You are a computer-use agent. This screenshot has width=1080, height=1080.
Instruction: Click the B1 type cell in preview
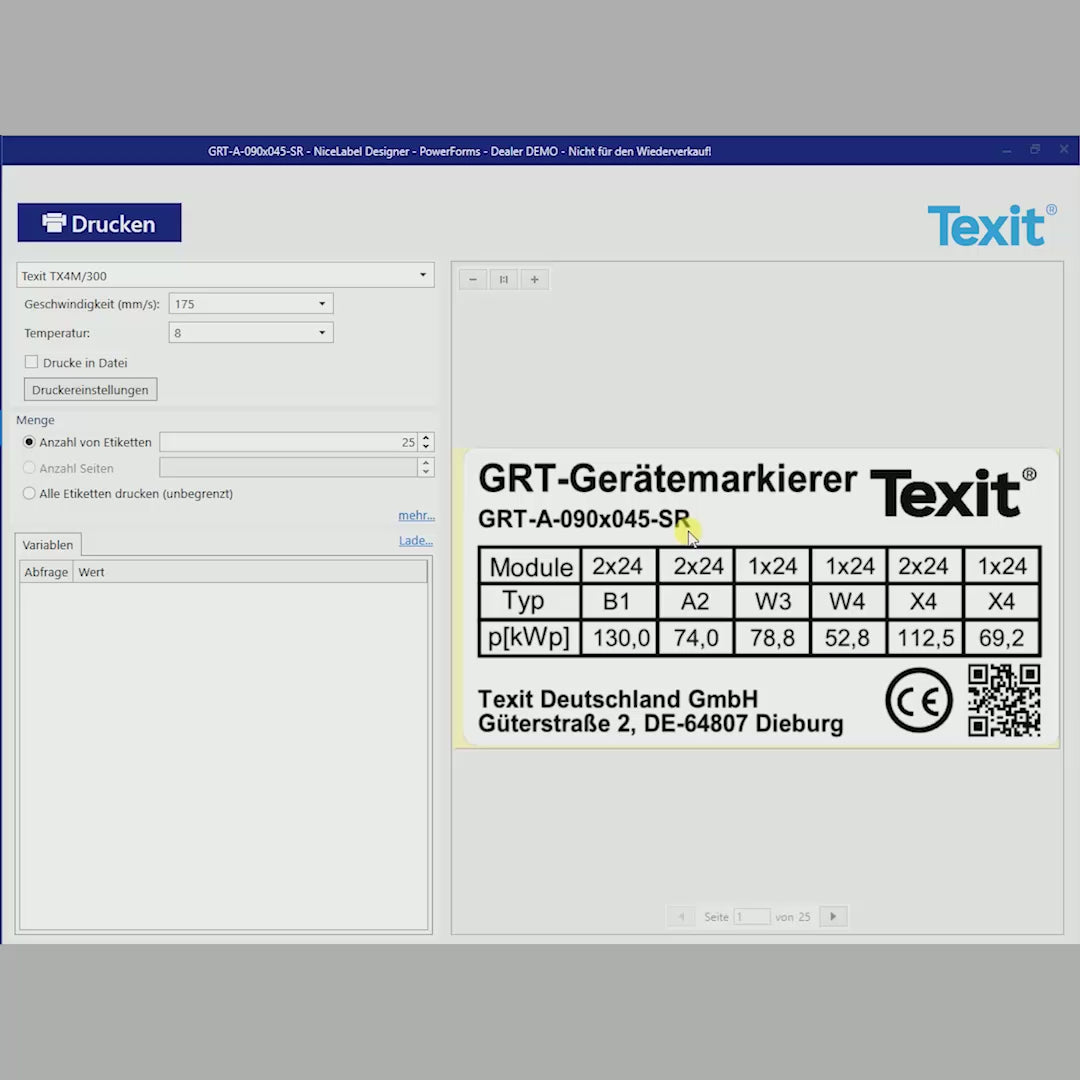click(x=617, y=601)
